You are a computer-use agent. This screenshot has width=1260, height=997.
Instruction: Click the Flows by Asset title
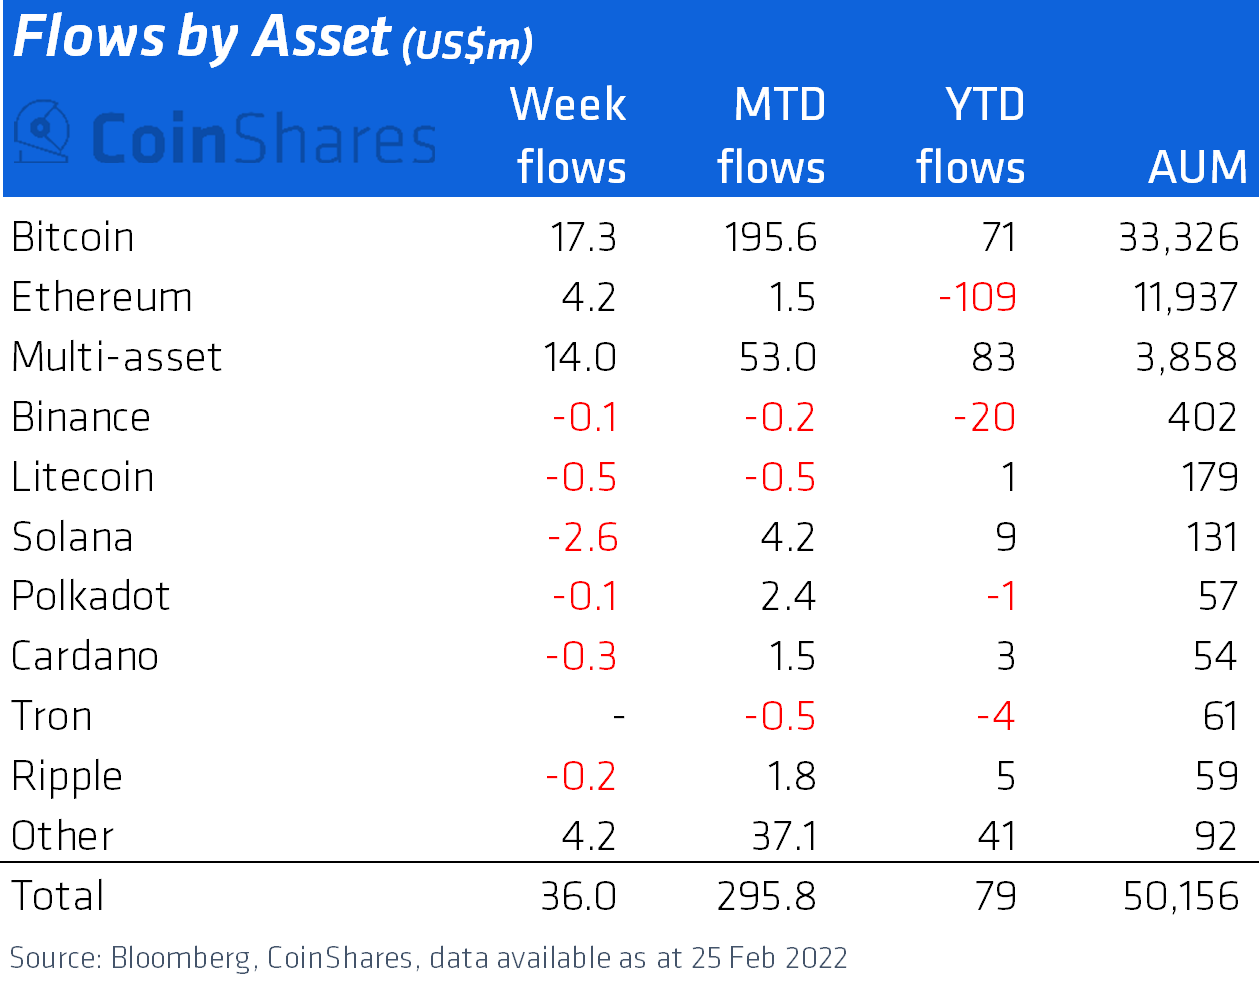click(272, 38)
